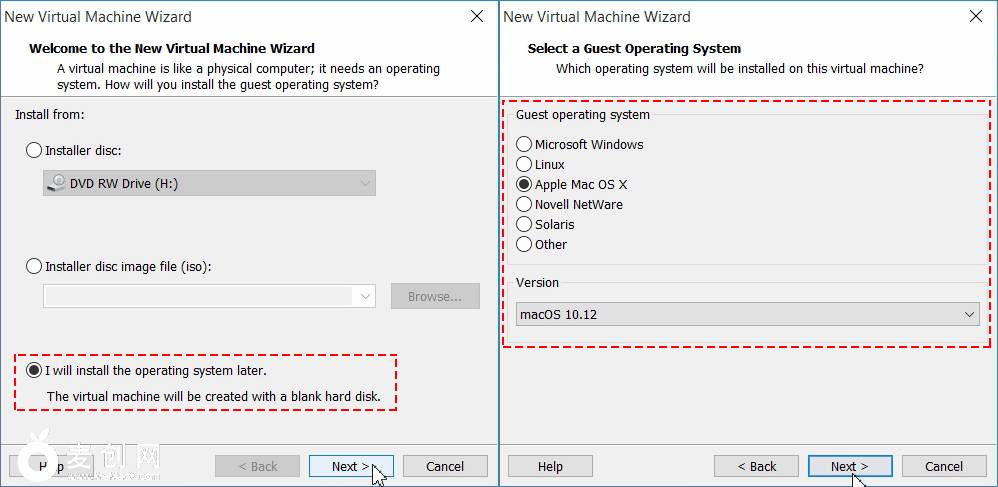This screenshot has height=487, width=998.
Task: Open the DVD RW Drive (H:) dropdown
Action: pyautogui.click(x=209, y=184)
